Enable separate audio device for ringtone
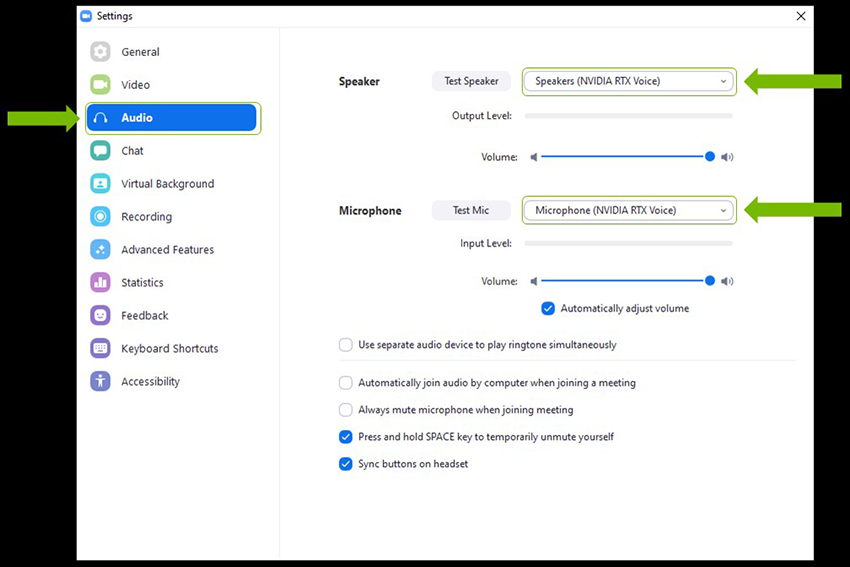Image resolution: width=850 pixels, height=567 pixels. click(x=346, y=345)
